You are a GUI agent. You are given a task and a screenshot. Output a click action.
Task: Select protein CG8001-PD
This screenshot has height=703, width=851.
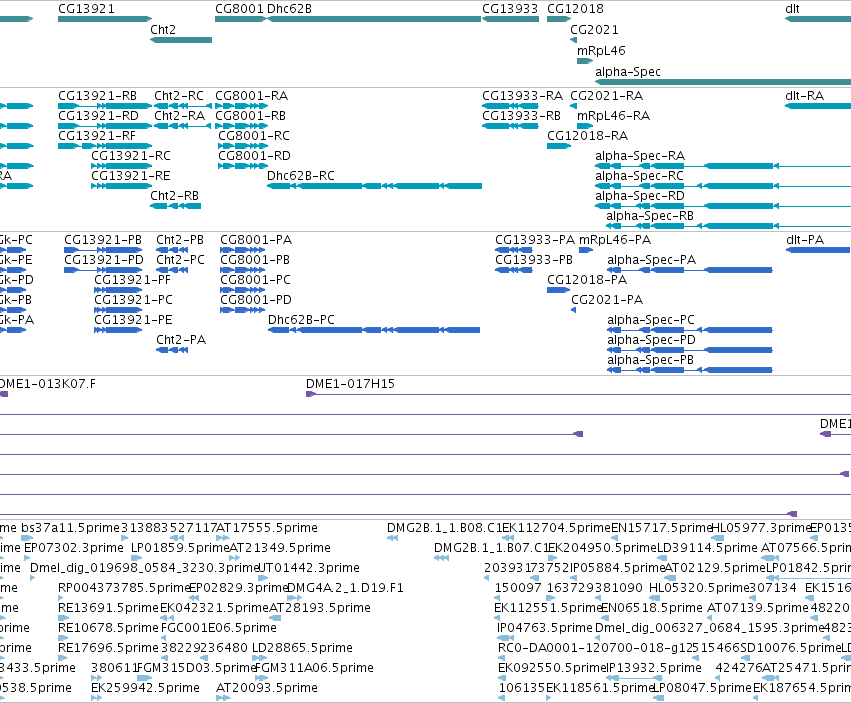256,300
